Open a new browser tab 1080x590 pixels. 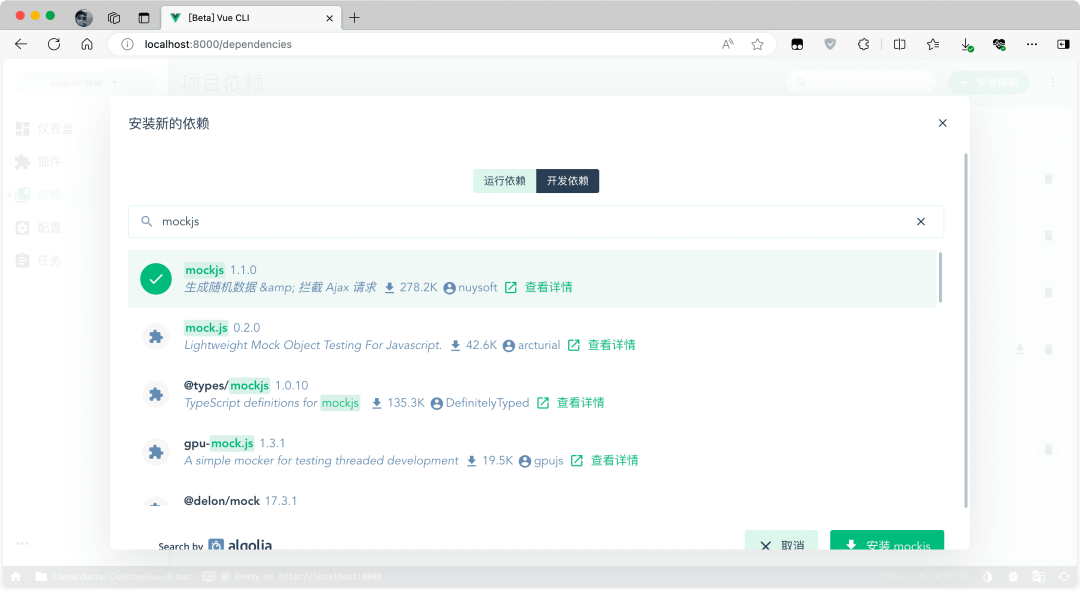pyautogui.click(x=354, y=18)
